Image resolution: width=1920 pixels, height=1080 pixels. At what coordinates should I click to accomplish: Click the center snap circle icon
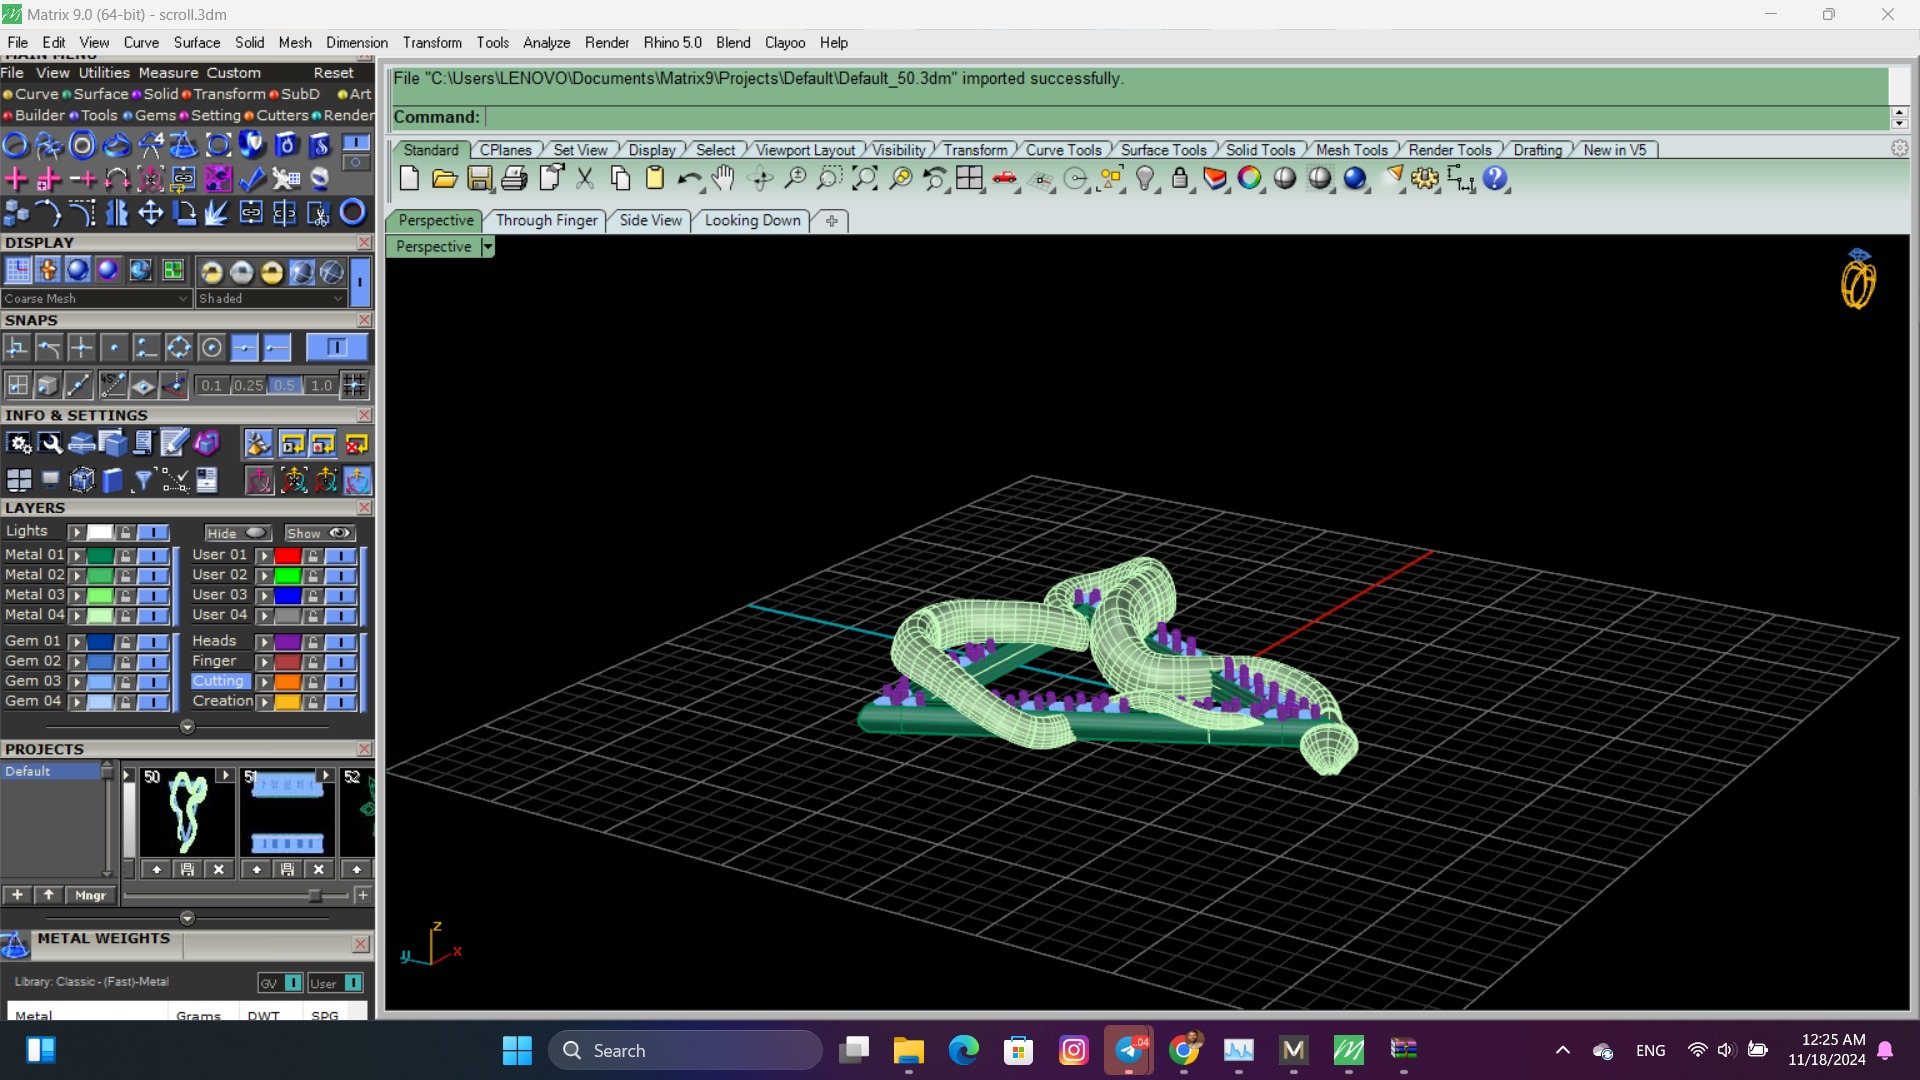coord(211,348)
